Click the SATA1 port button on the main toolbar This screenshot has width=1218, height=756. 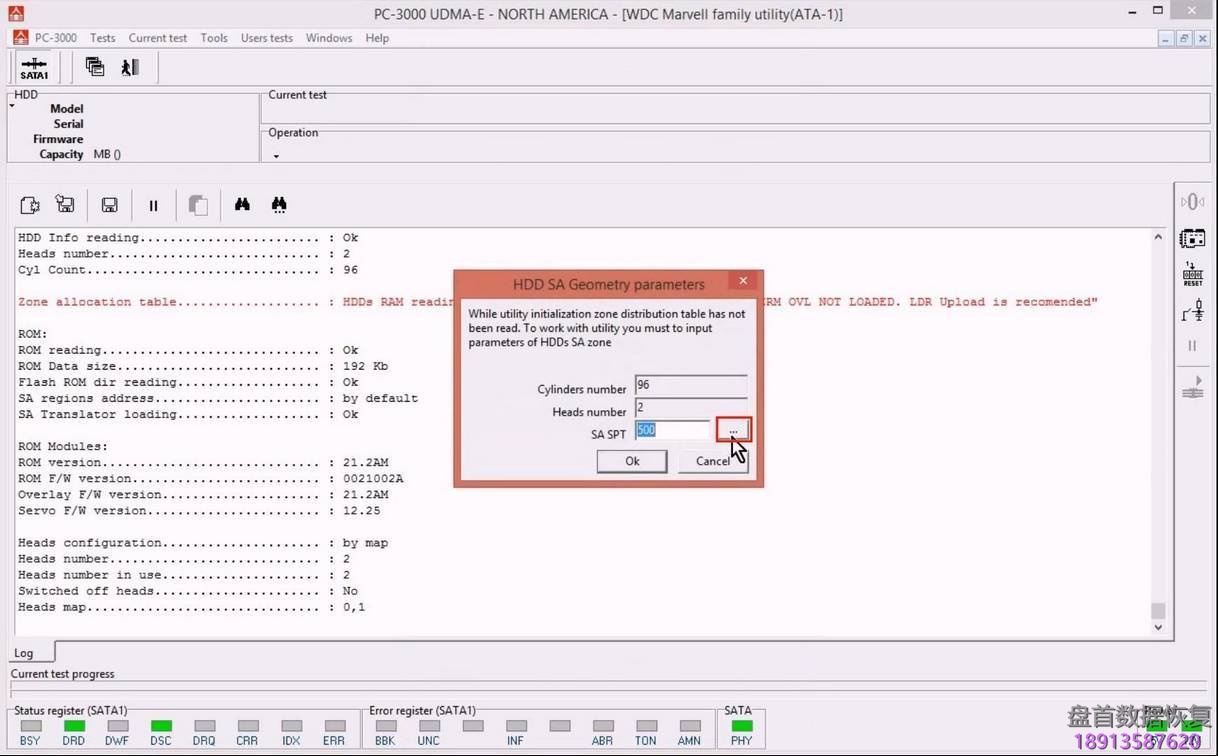(x=33, y=66)
